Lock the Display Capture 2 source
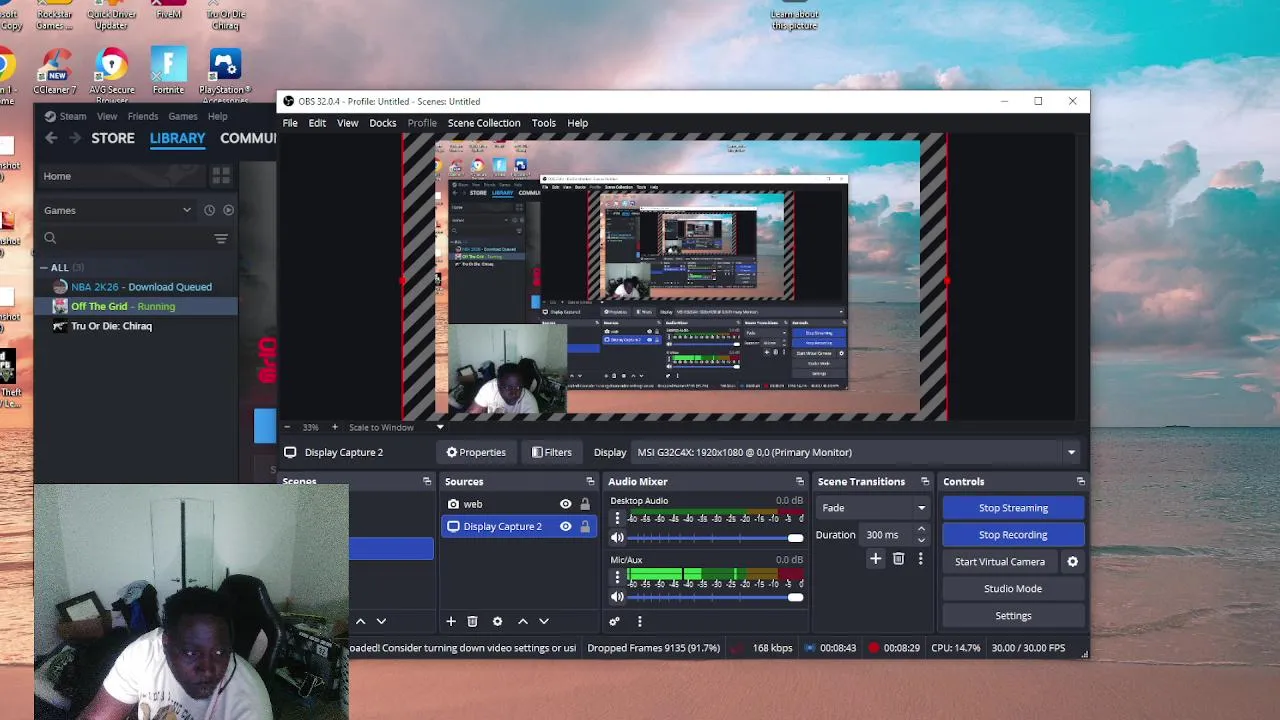 (x=585, y=526)
